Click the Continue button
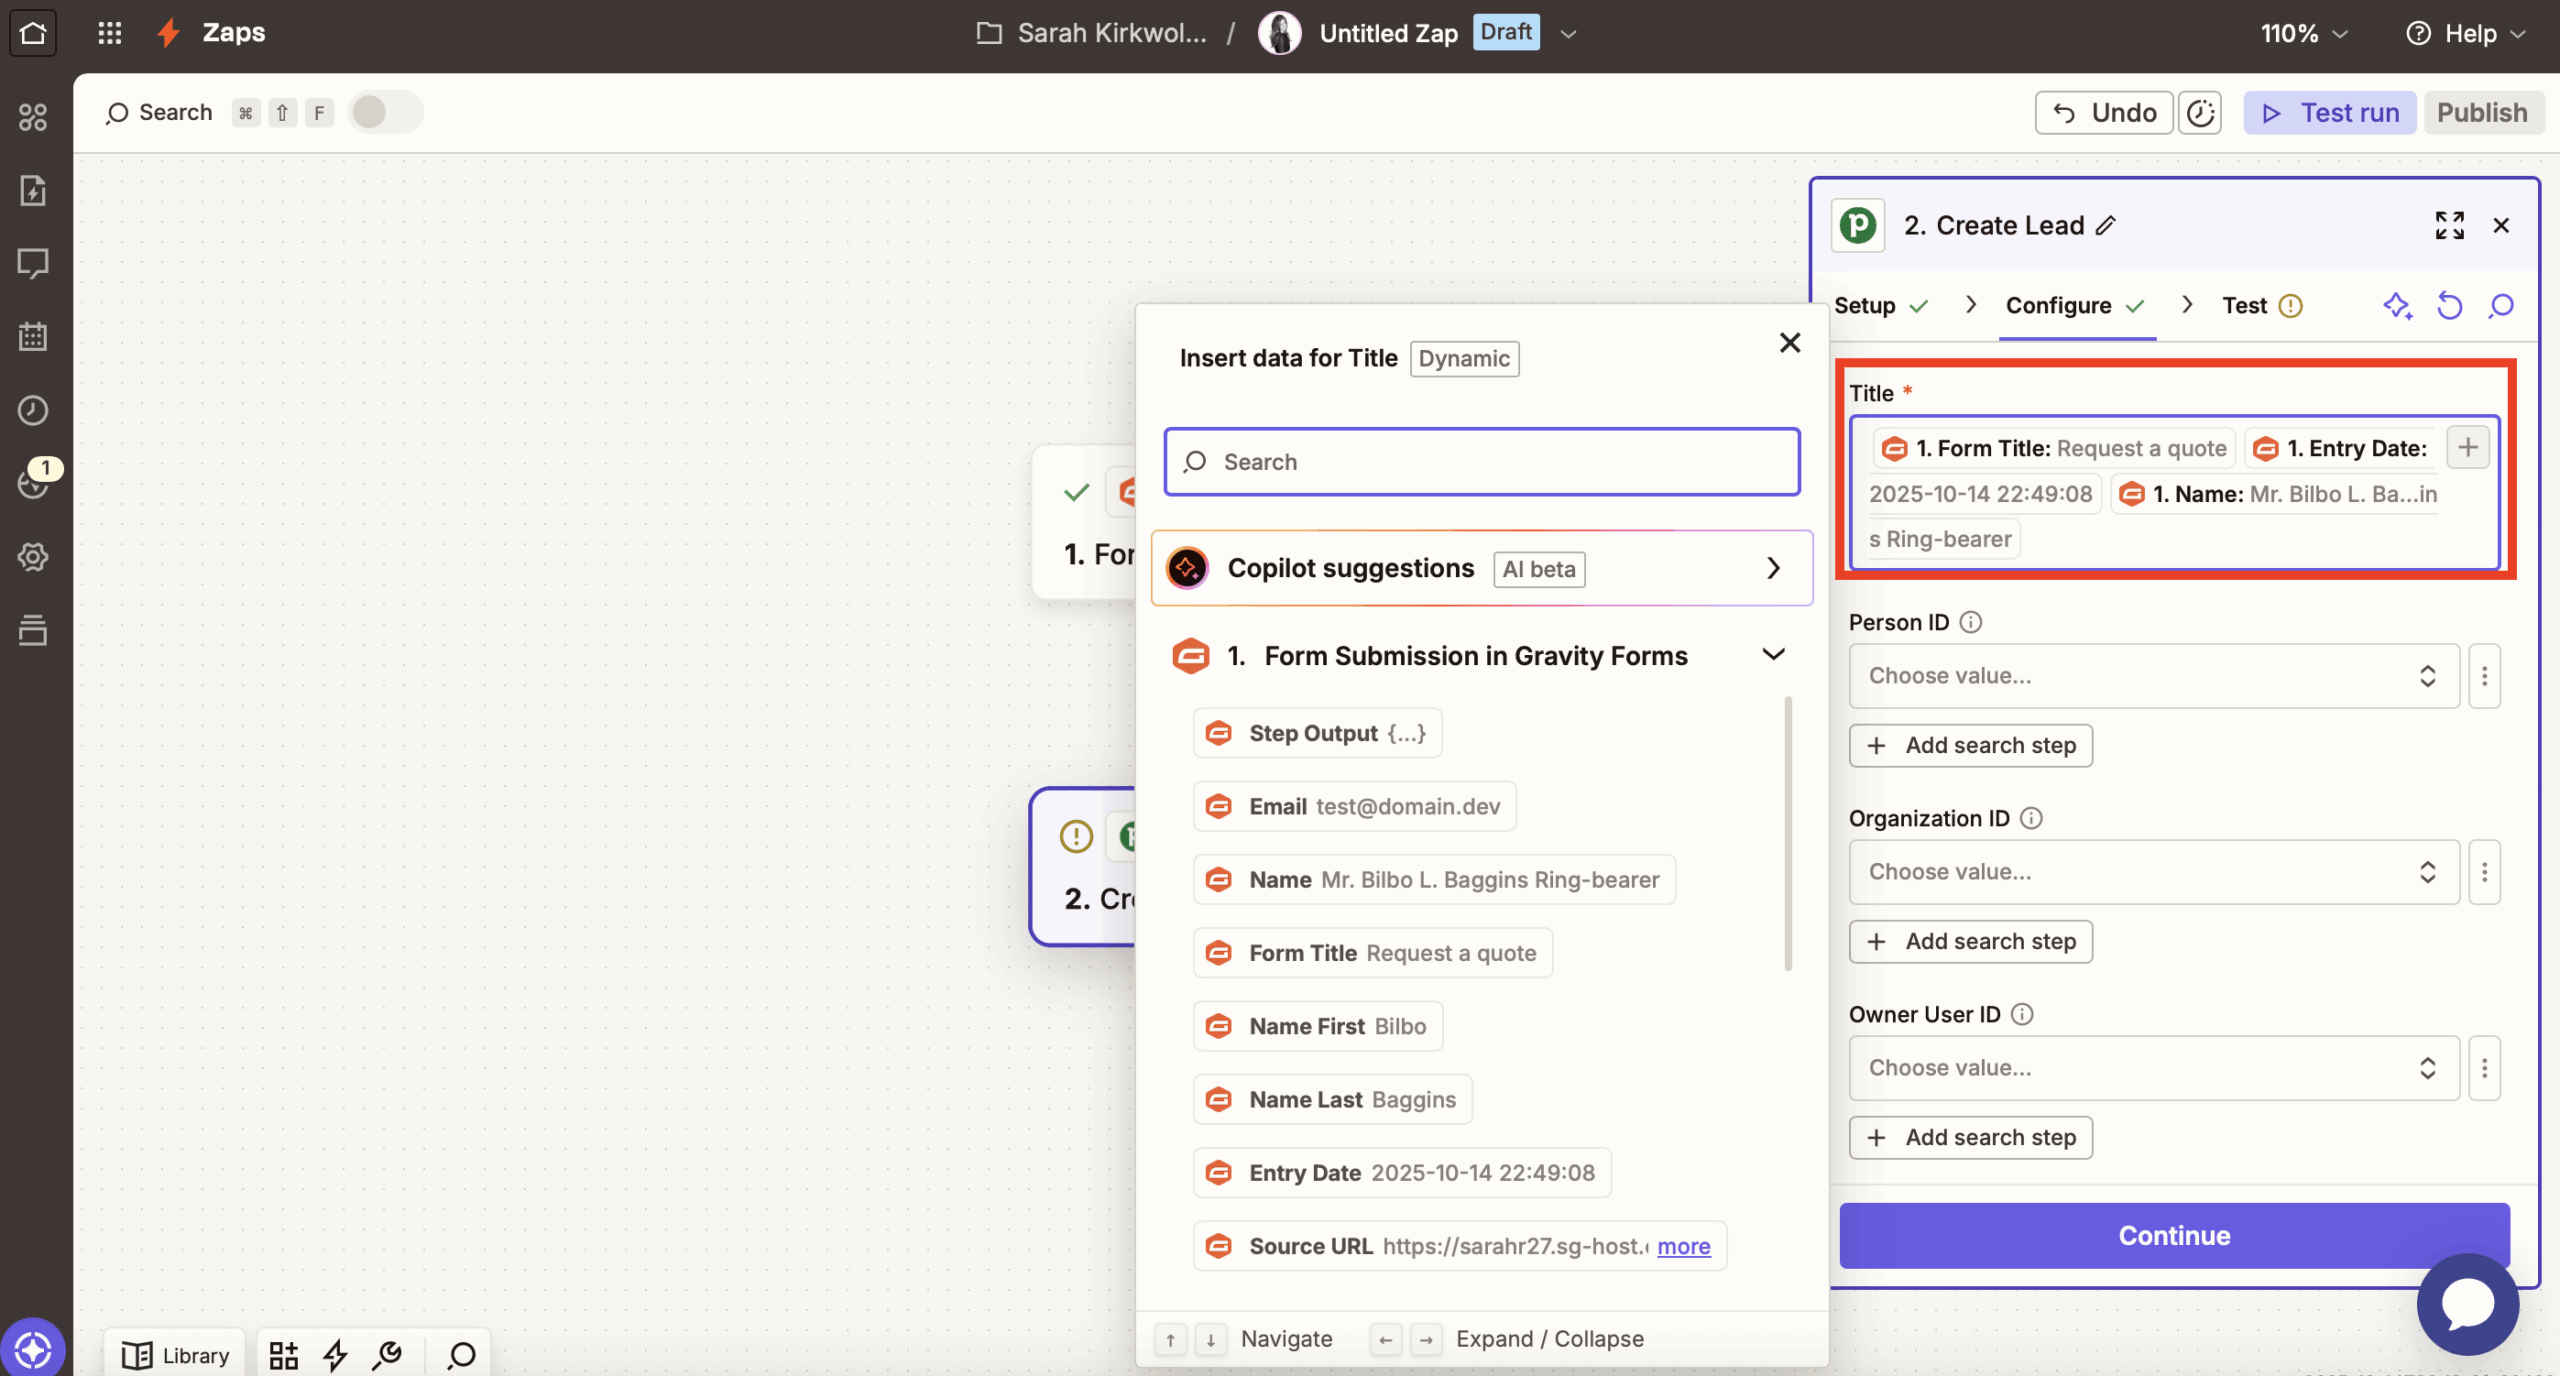The width and height of the screenshot is (2560, 1376). 2174,1235
